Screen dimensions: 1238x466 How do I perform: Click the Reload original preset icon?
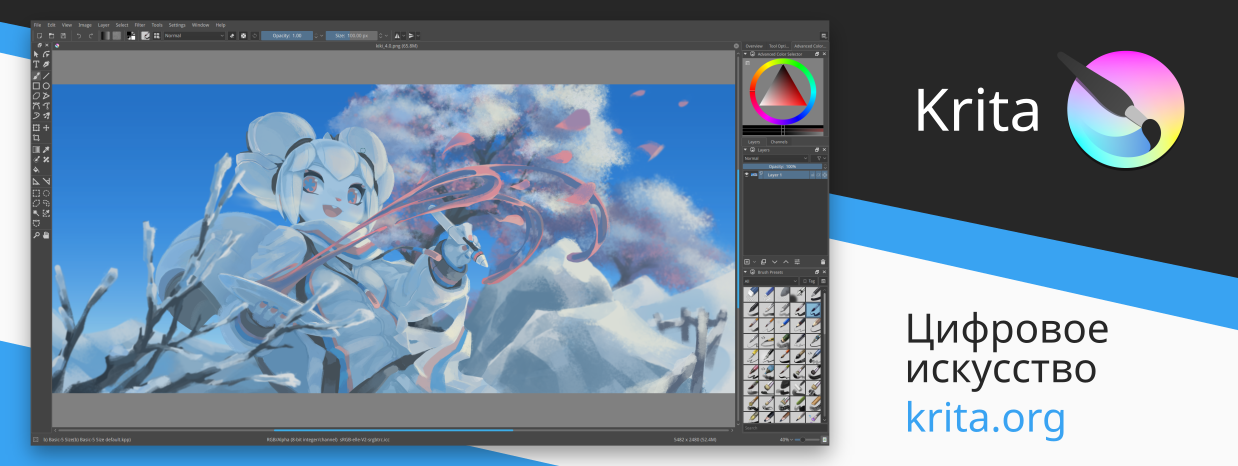point(255,36)
